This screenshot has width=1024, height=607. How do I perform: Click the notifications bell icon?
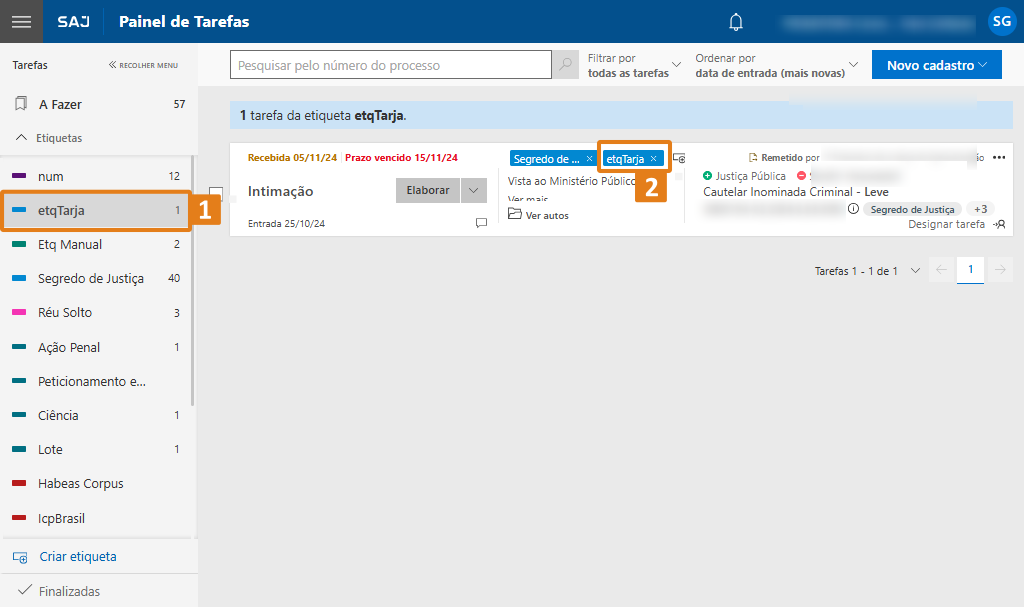point(736,22)
